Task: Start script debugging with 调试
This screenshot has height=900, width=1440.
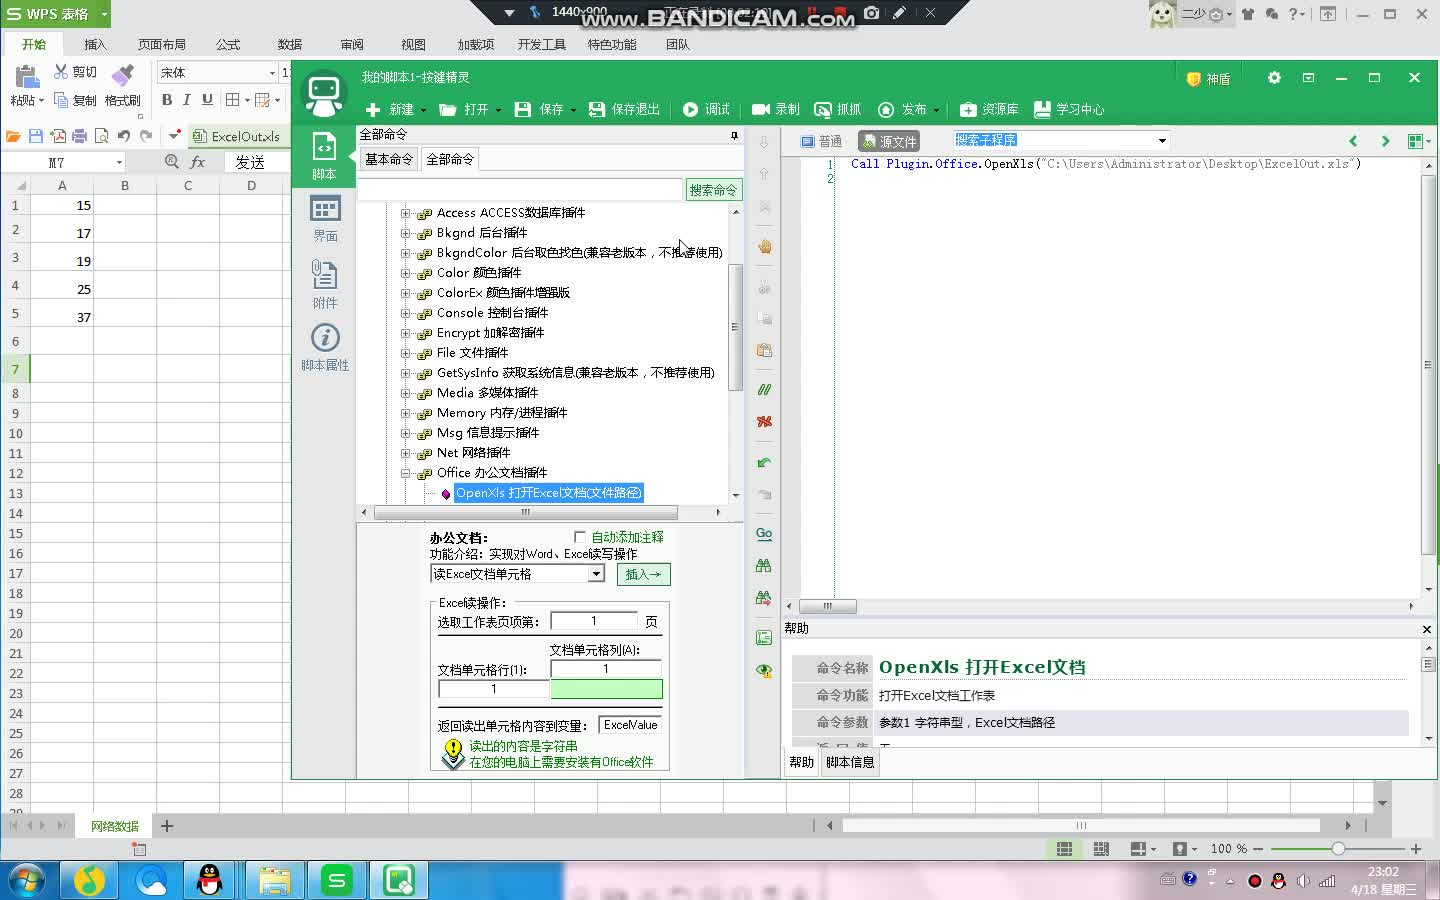Action: pos(707,110)
